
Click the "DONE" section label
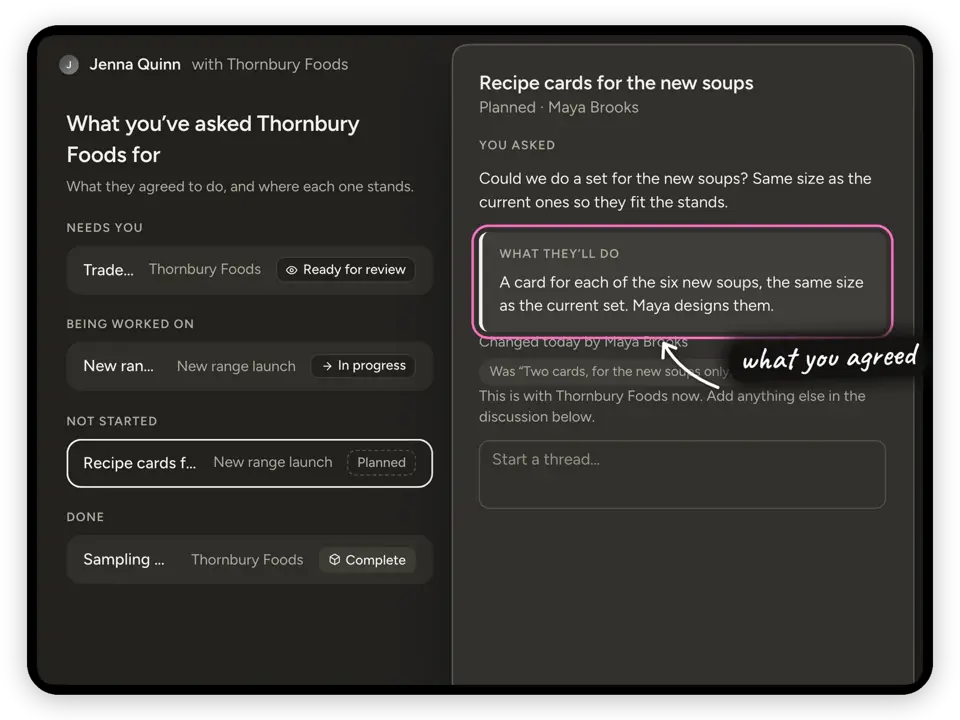pos(85,517)
